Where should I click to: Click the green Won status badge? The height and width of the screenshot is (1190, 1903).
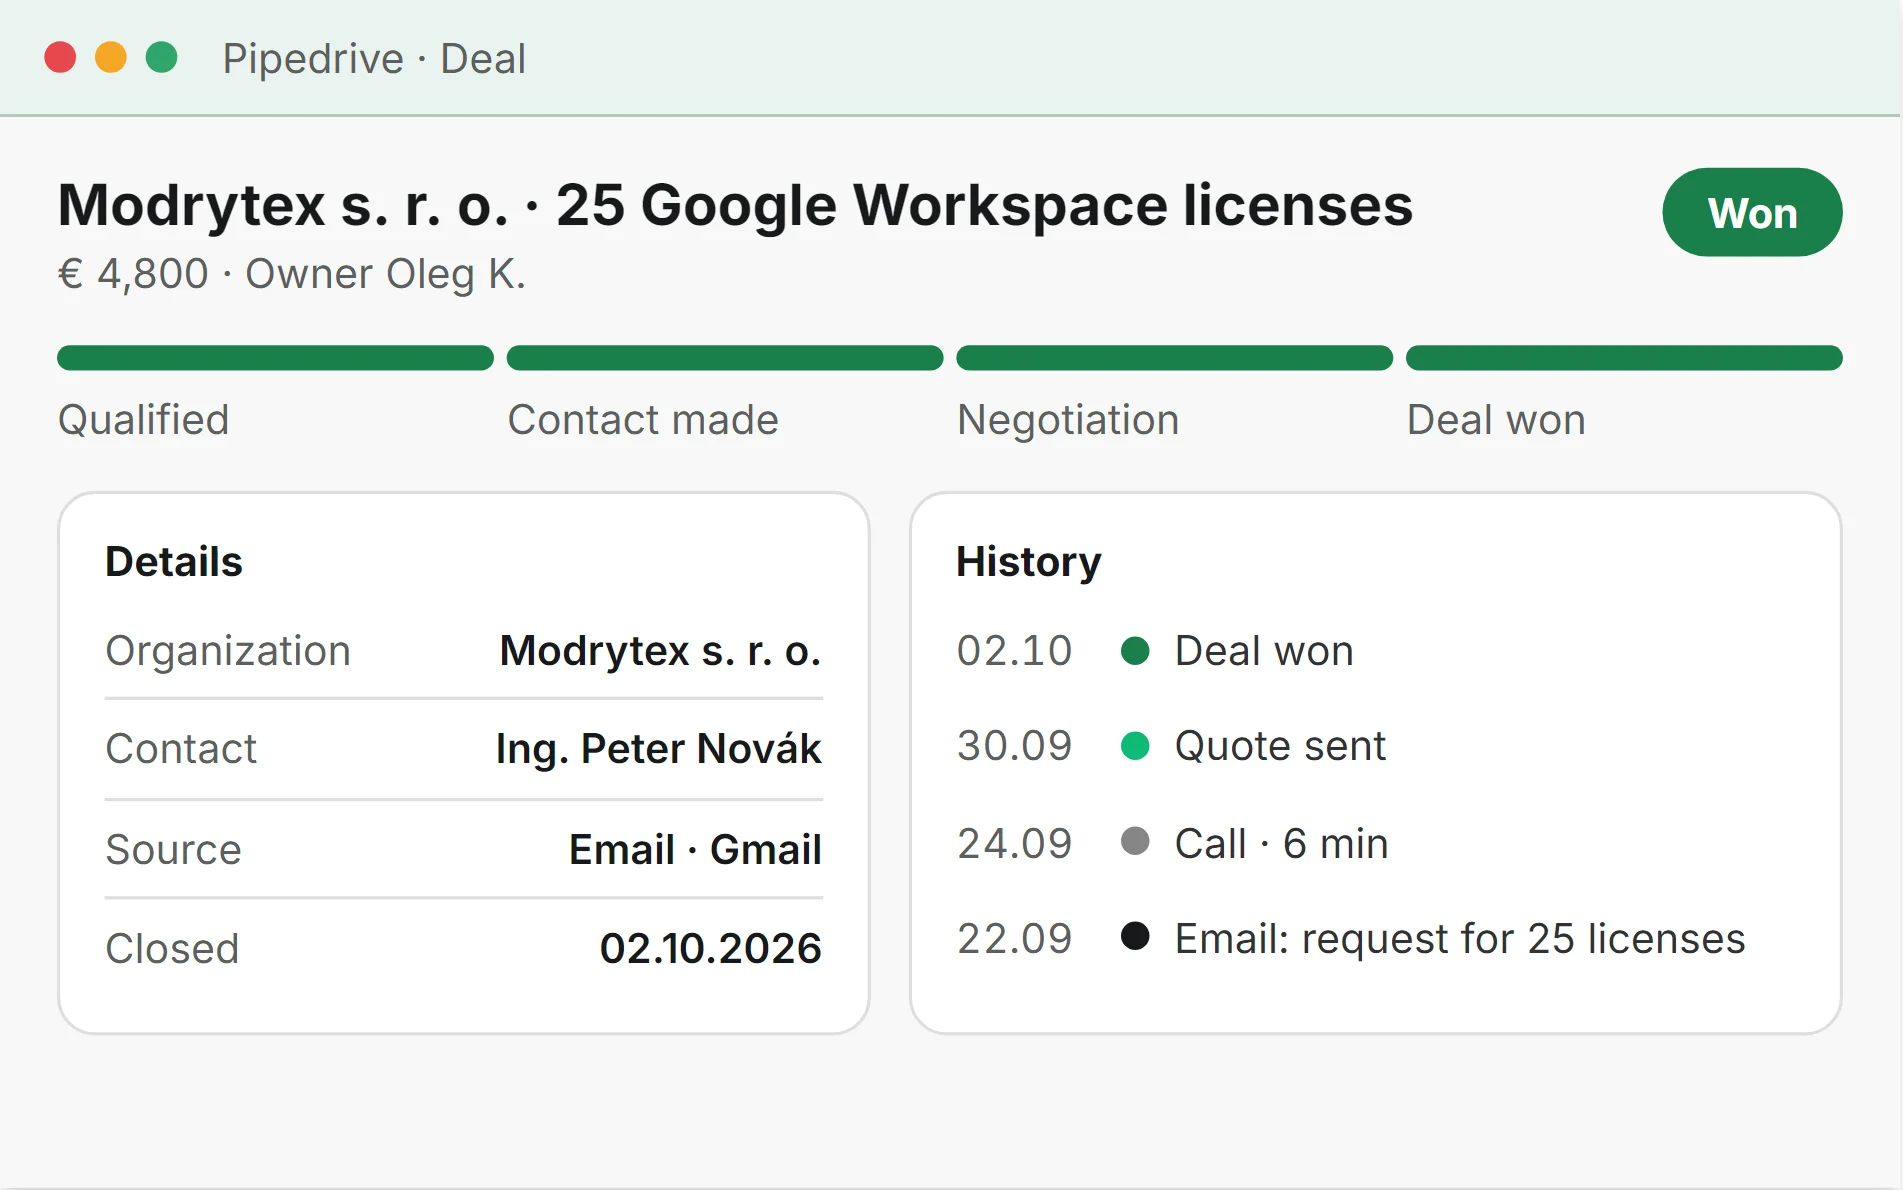click(1752, 212)
